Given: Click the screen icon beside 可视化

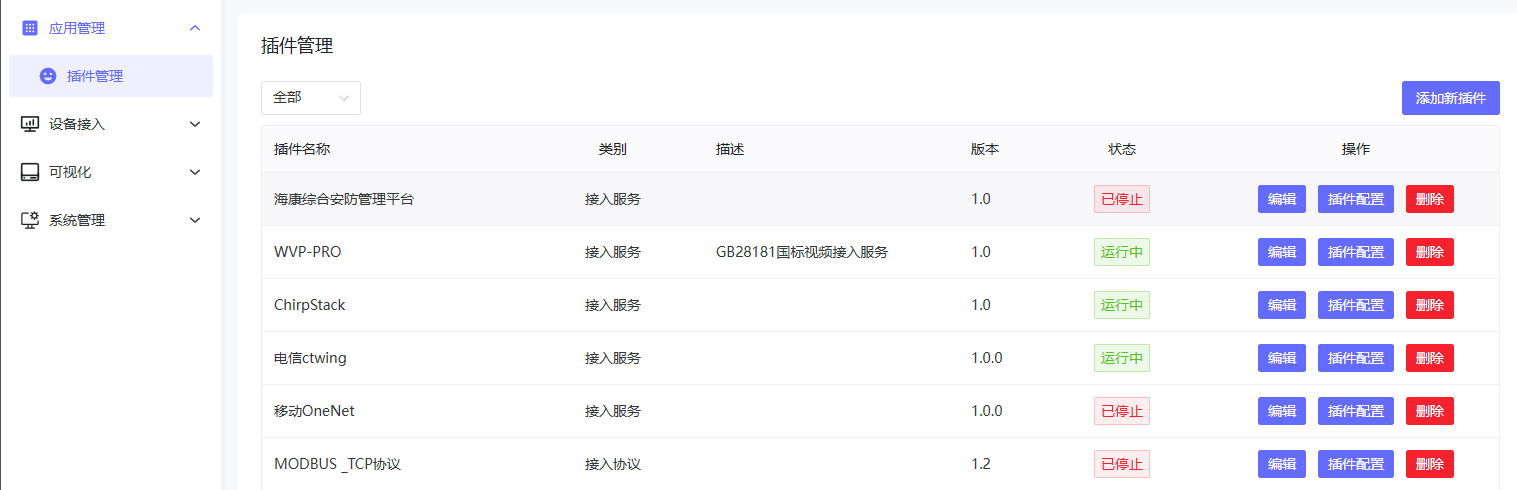Looking at the screenshot, I should tap(30, 172).
